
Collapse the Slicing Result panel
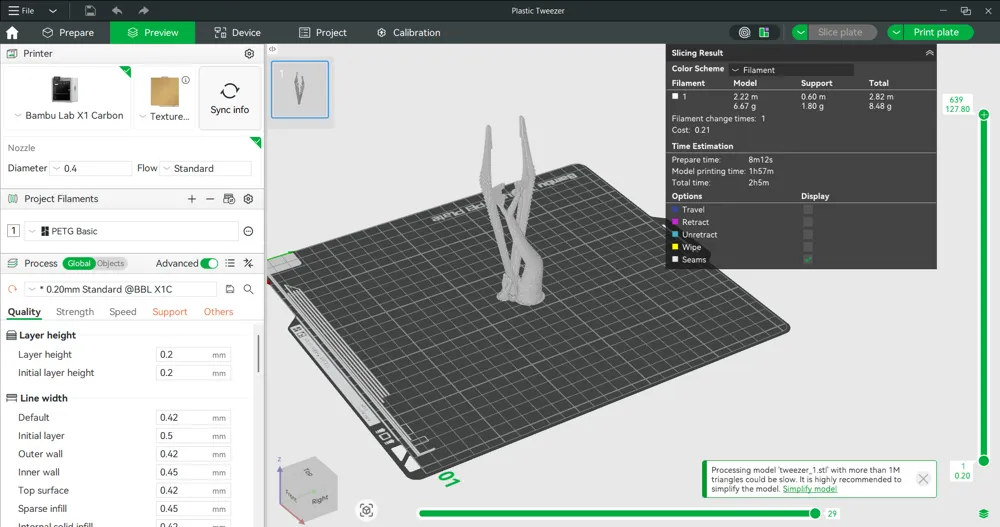point(929,53)
